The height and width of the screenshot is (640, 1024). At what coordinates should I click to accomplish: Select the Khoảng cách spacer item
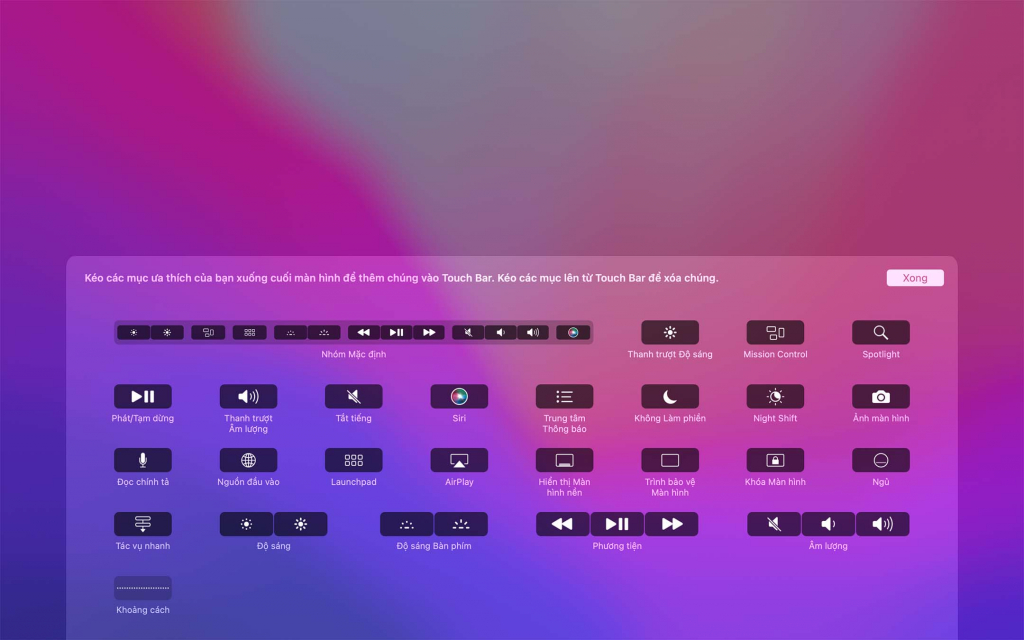(142, 588)
